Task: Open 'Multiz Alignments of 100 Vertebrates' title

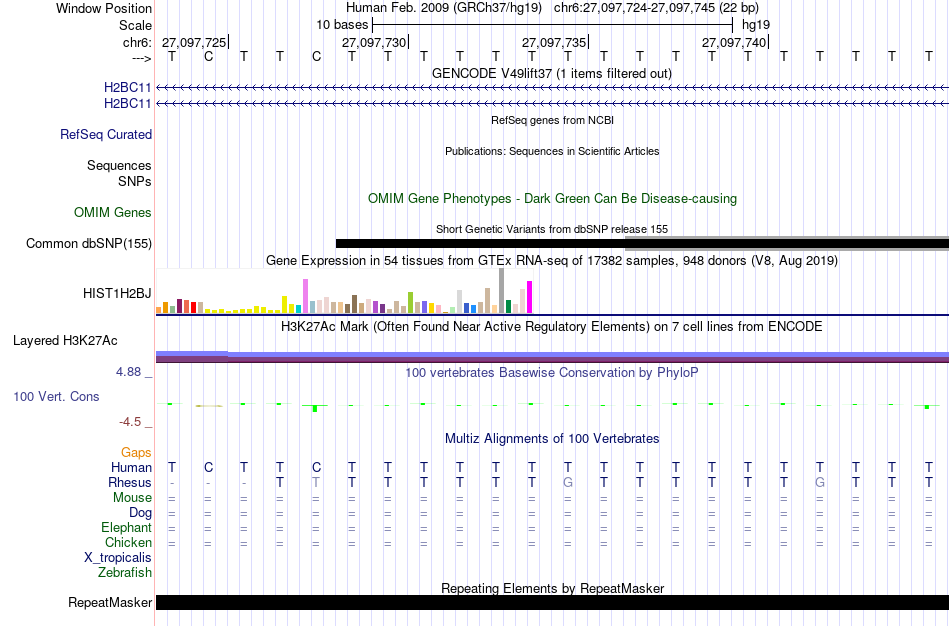Action: point(552,439)
